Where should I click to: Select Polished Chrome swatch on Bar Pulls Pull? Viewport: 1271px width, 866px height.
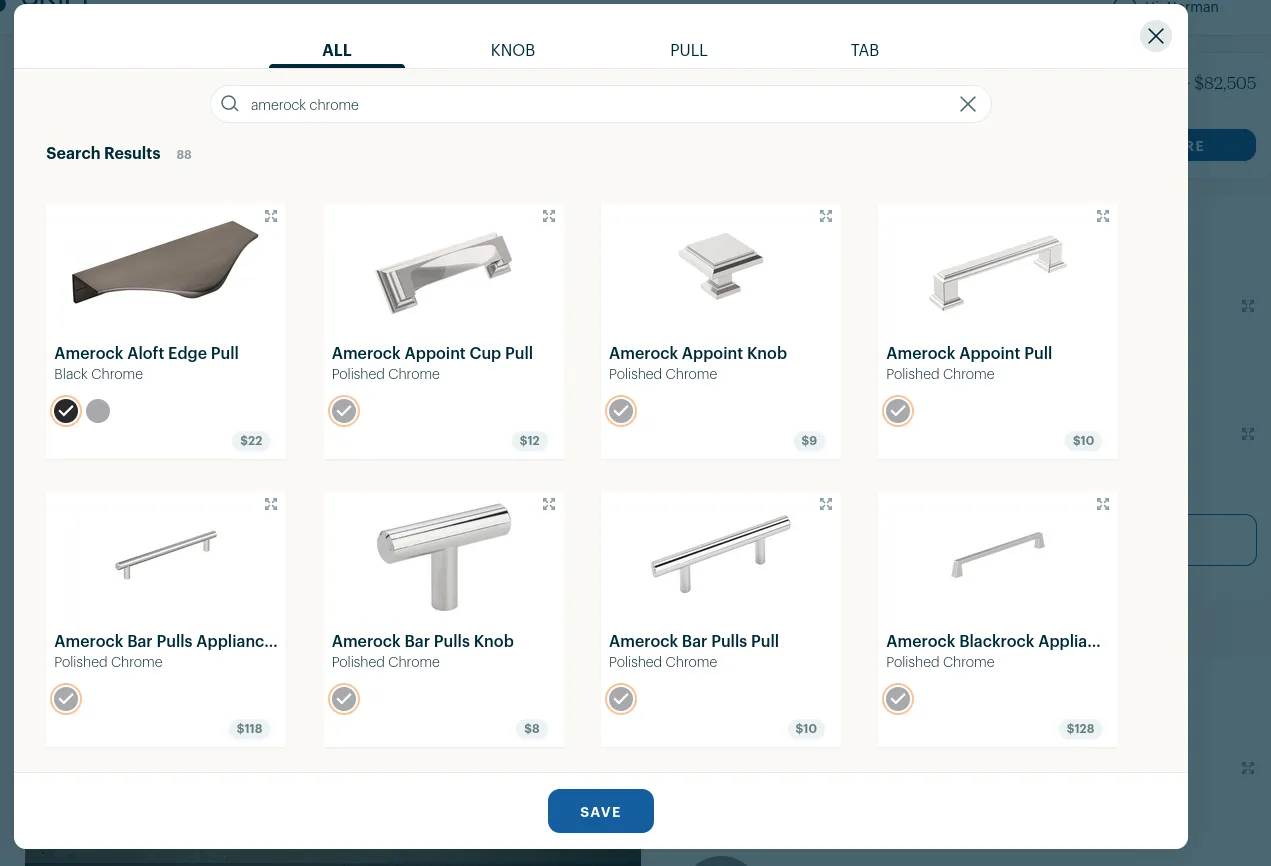pos(621,699)
